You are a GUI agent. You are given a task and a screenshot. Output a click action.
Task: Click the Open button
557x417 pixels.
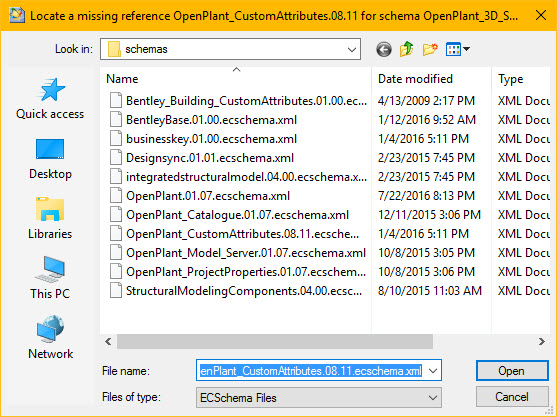(512, 371)
